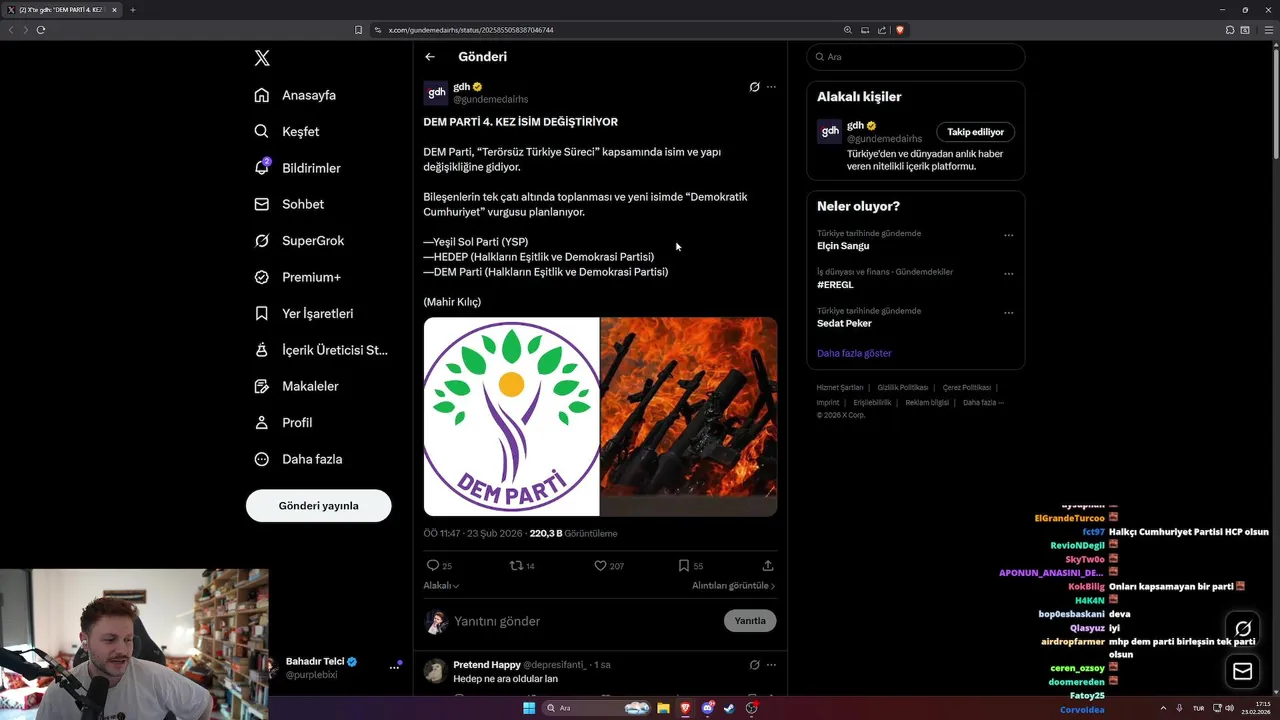Go to Profil page
The width and height of the screenshot is (1280, 720).
283,422
